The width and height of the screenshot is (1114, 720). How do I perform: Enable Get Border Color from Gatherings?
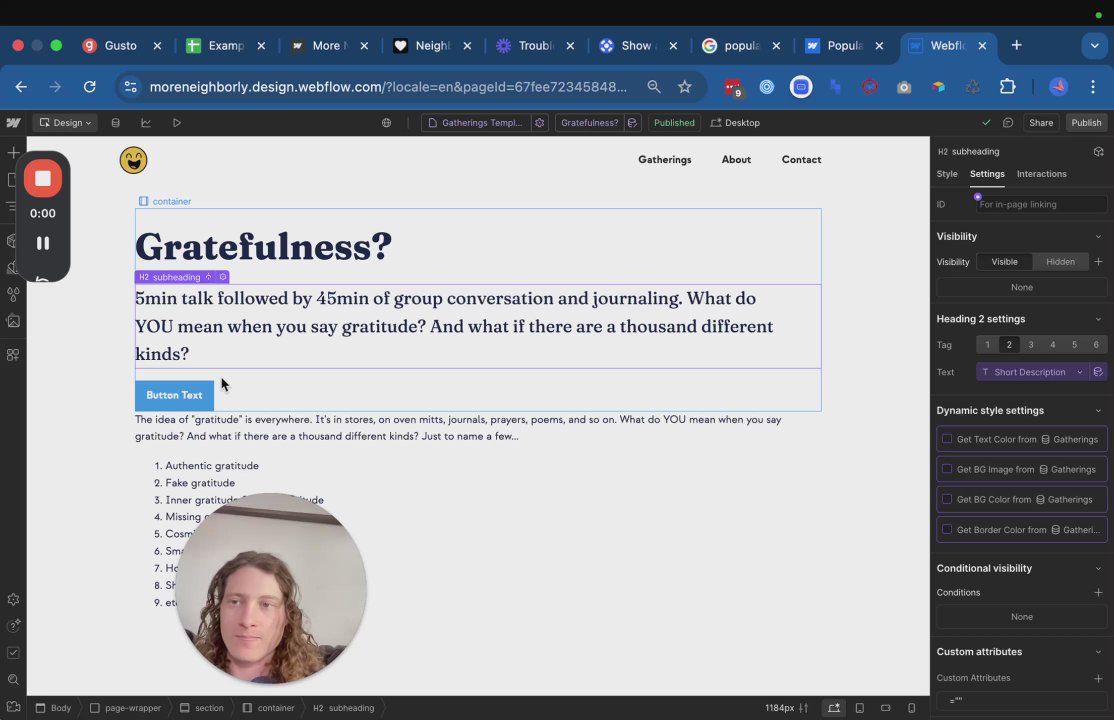click(947, 530)
